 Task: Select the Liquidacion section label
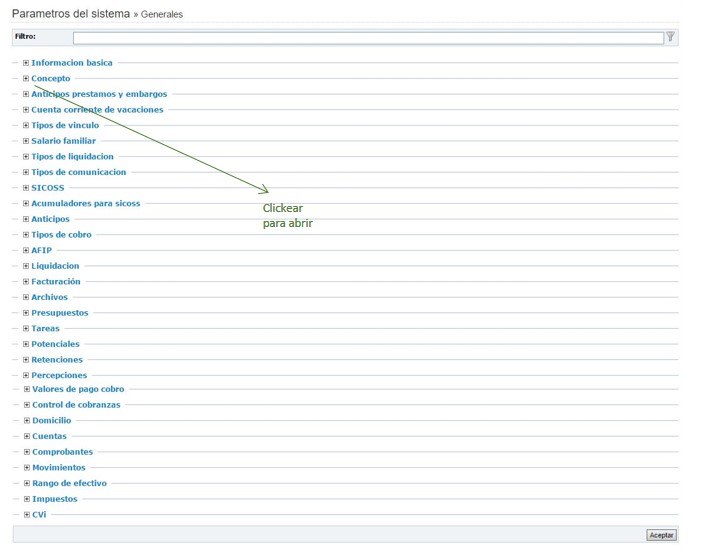[55, 266]
